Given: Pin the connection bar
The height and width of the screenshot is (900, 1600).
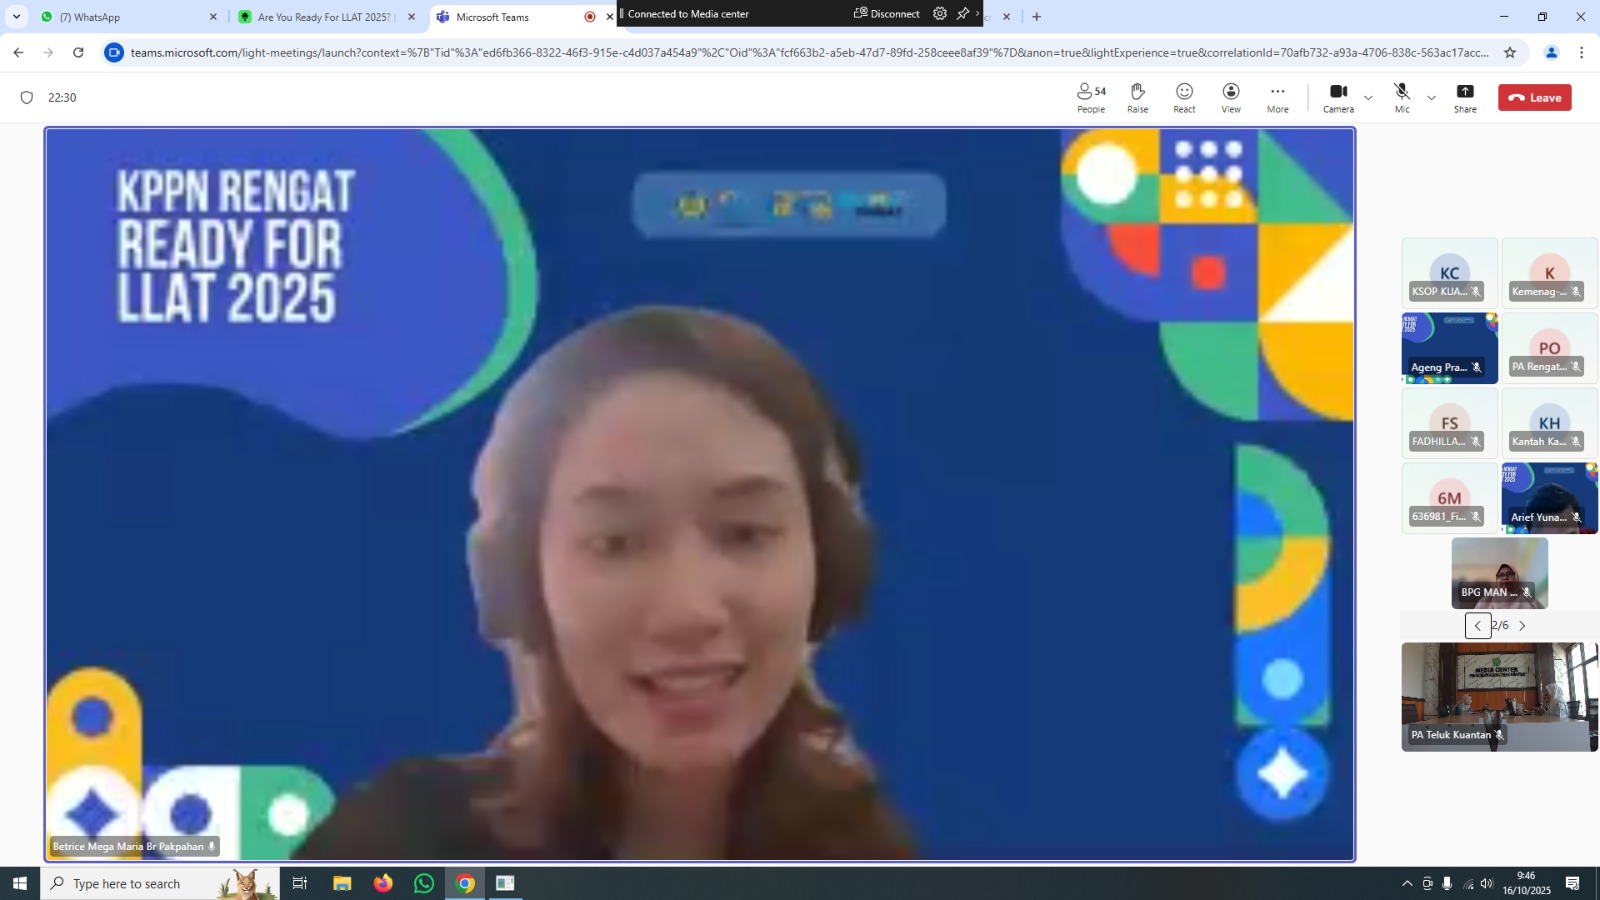Looking at the screenshot, I should 962,14.
